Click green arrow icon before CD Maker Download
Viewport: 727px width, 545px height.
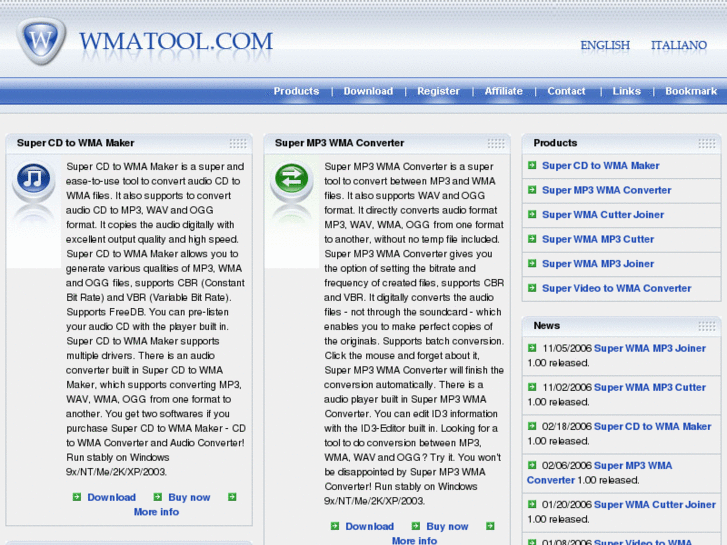77,497
